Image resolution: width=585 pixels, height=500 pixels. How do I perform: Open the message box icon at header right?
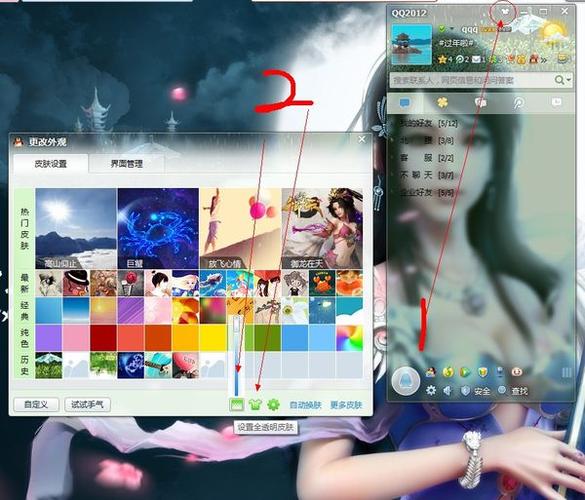(x=564, y=59)
